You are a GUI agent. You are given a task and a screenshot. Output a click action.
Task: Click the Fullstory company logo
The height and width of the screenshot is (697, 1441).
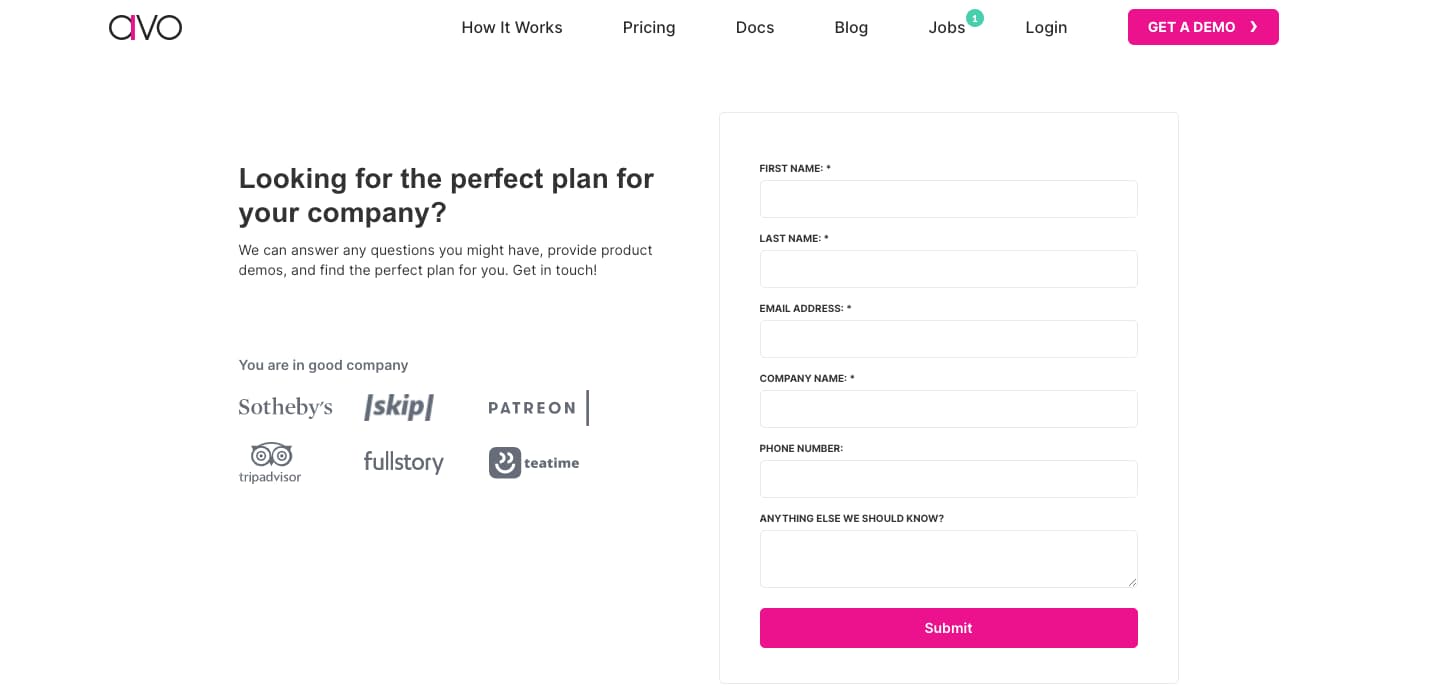pyautogui.click(x=403, y=462)
